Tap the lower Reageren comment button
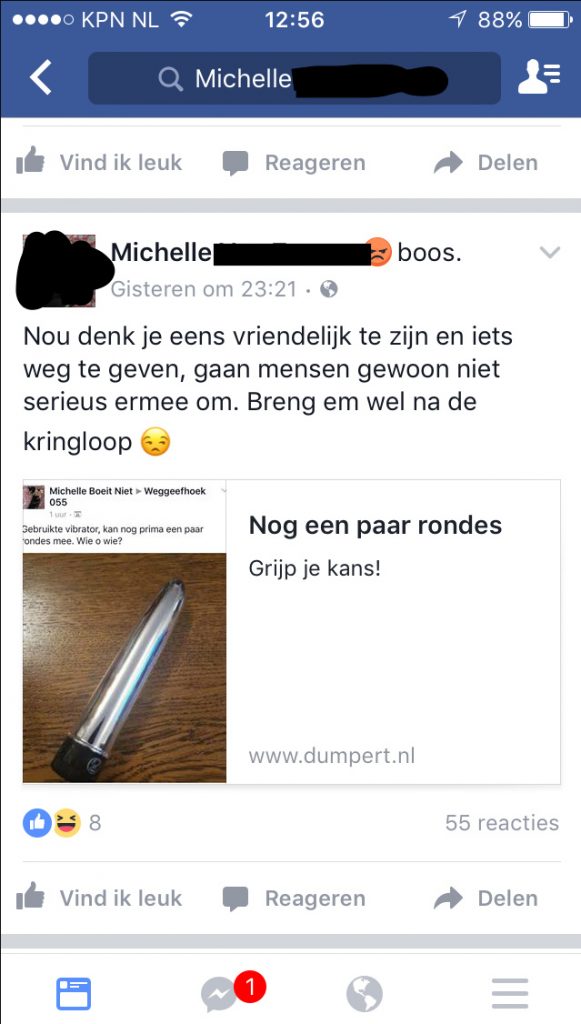Viewport: 581px width, 1024px height. [x=294, y=899]
